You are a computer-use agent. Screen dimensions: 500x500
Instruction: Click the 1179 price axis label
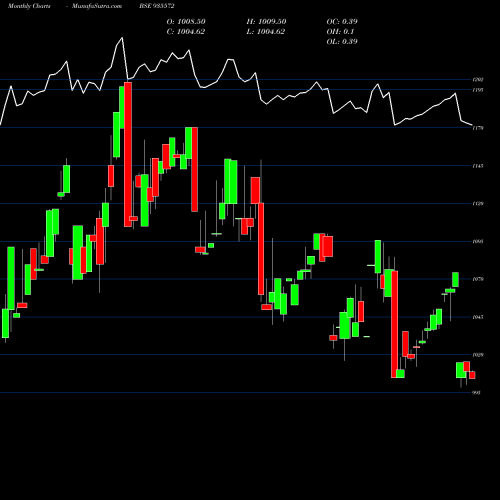(x=478, y=128)
